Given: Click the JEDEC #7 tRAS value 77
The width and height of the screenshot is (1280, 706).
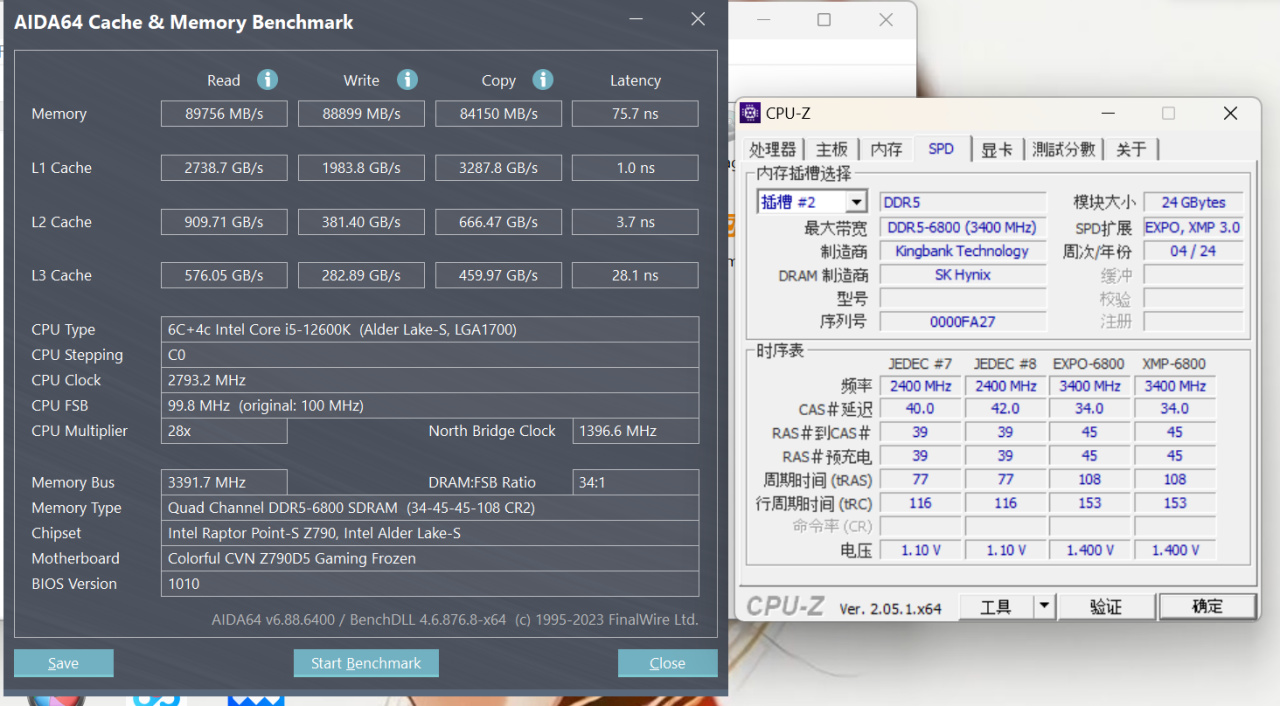Looking at the screenshot, I should coord(920,479).
